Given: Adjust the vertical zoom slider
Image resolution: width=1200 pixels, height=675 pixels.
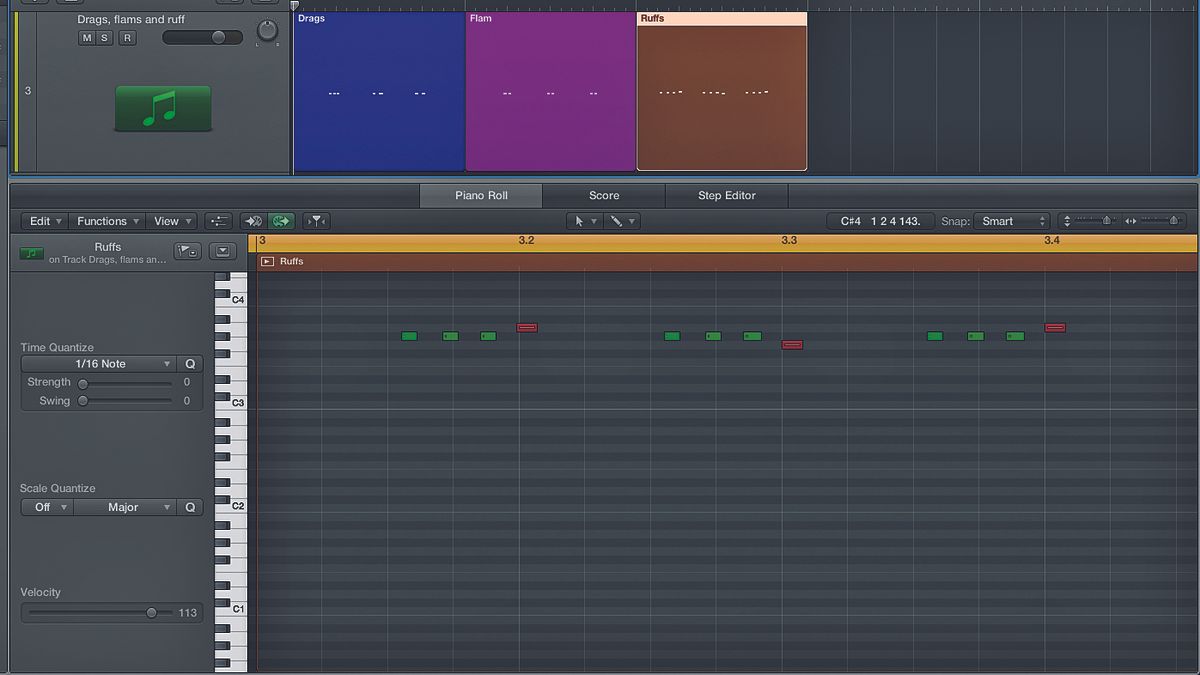Looking at the screenshot, I should click(x=1106, y=221).
